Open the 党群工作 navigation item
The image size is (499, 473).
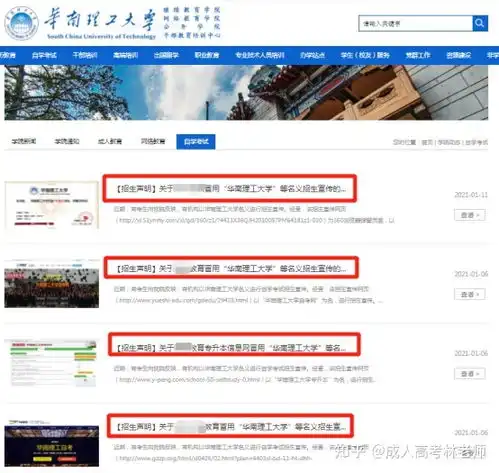[418, 55]
